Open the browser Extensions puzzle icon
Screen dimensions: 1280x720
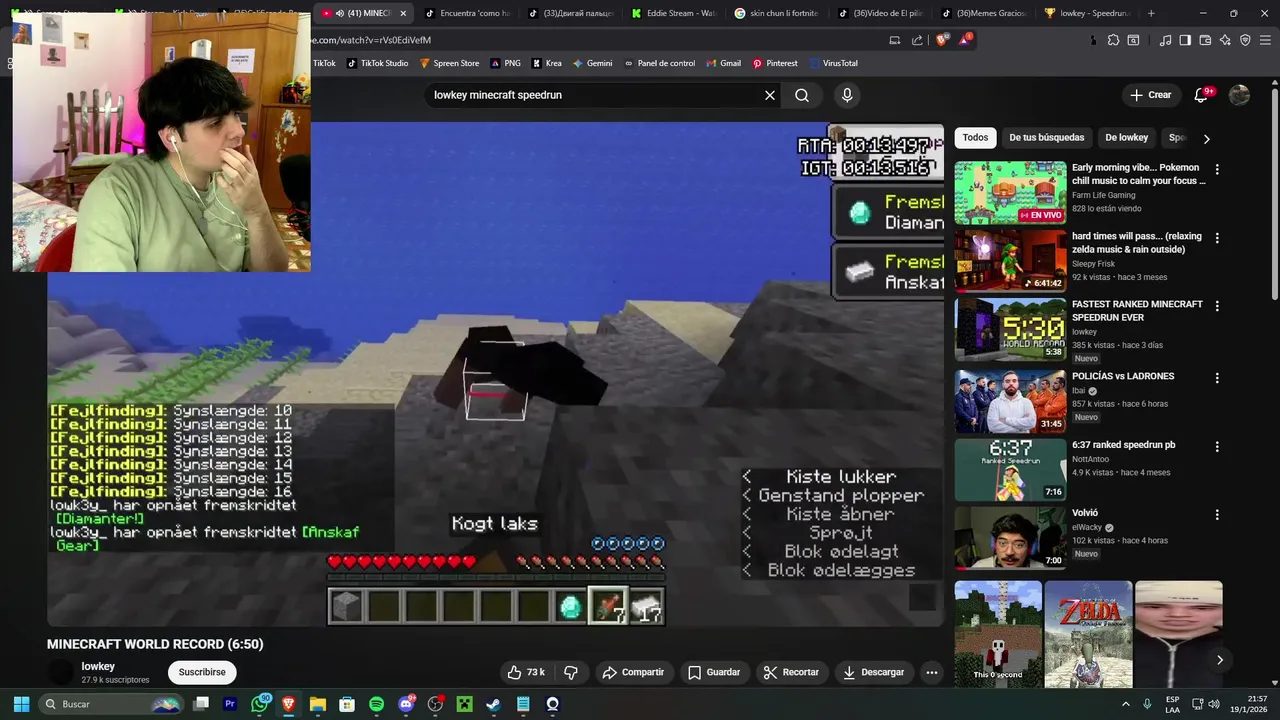click(1113, 40)
